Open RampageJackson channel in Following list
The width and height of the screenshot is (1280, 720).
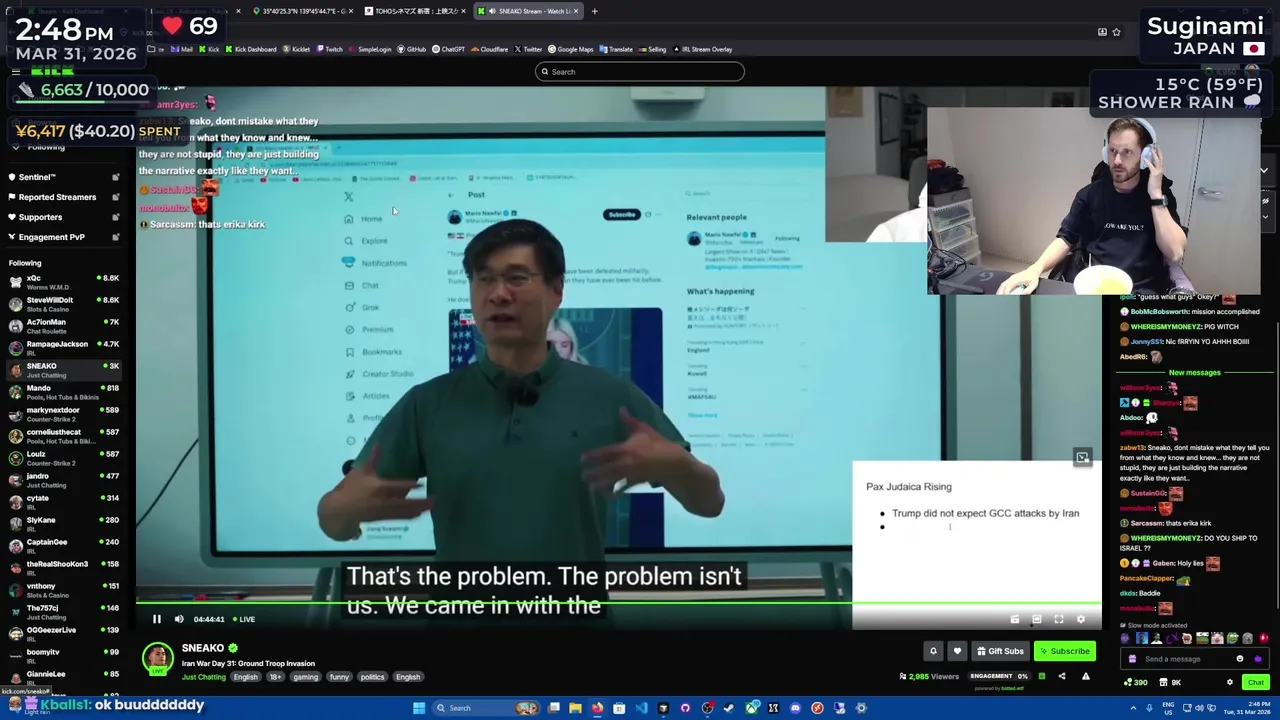(64, 348)
